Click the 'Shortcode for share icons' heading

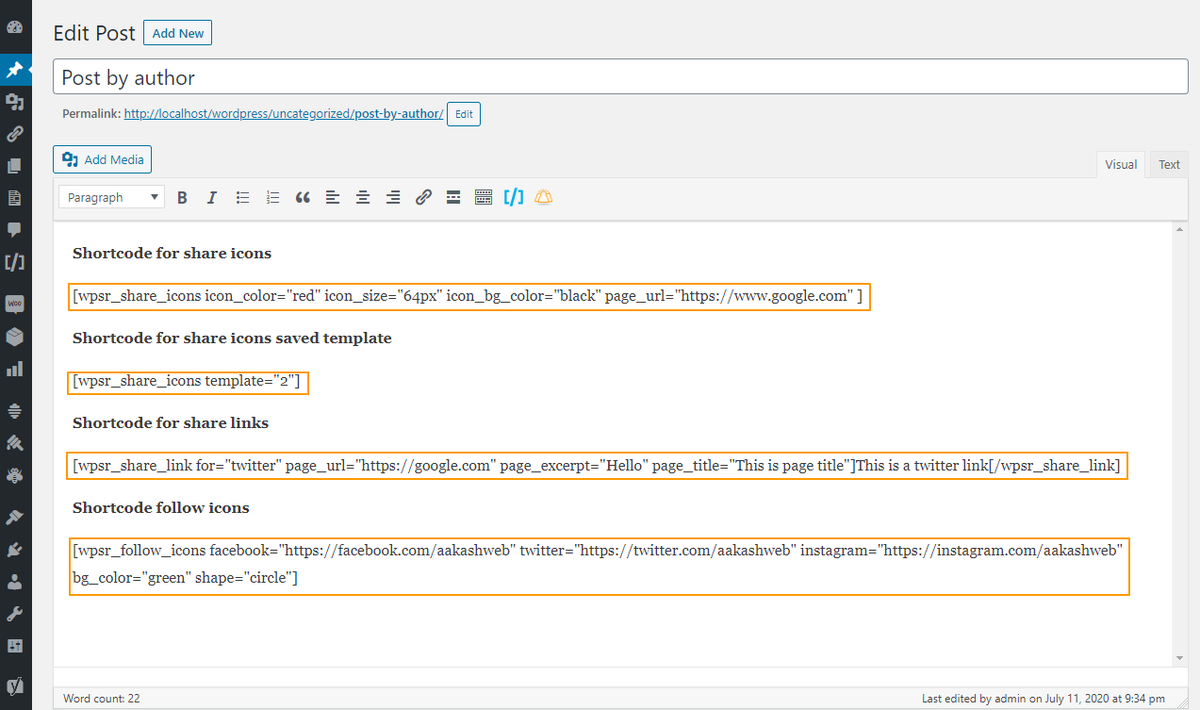(172, 253)
